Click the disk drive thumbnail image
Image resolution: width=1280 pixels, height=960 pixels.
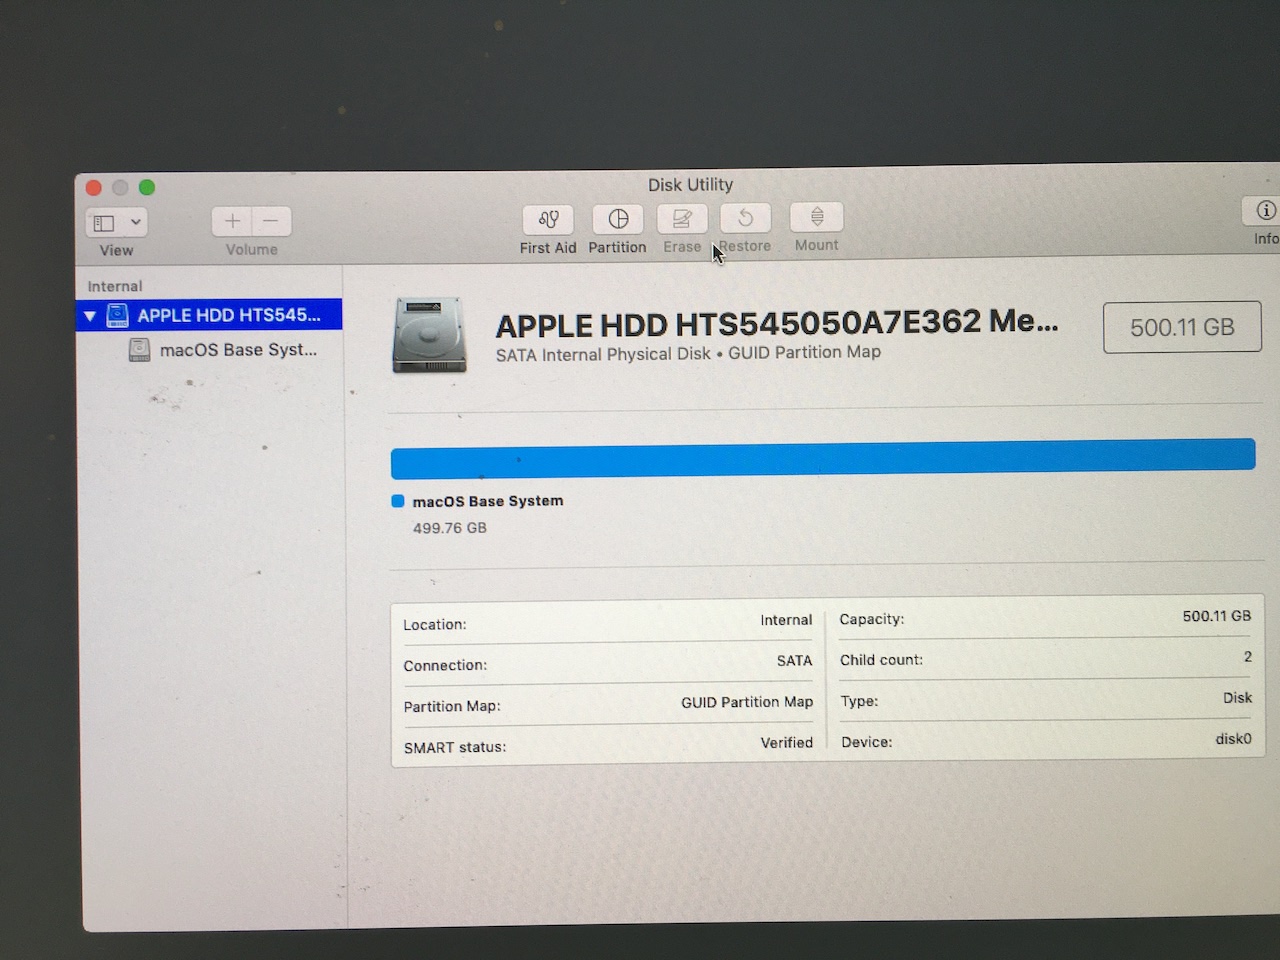click(x=429, y=335)
